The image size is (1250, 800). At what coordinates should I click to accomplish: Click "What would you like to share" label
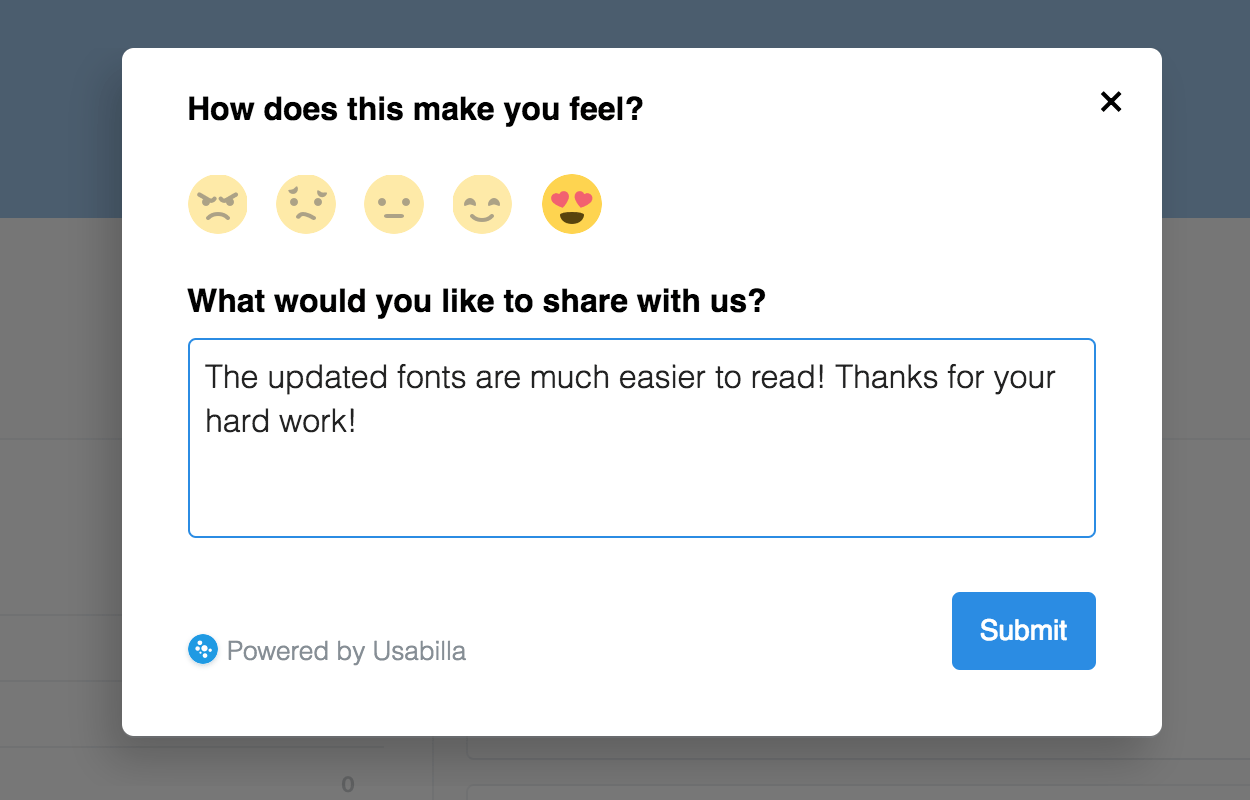(476, 300)
